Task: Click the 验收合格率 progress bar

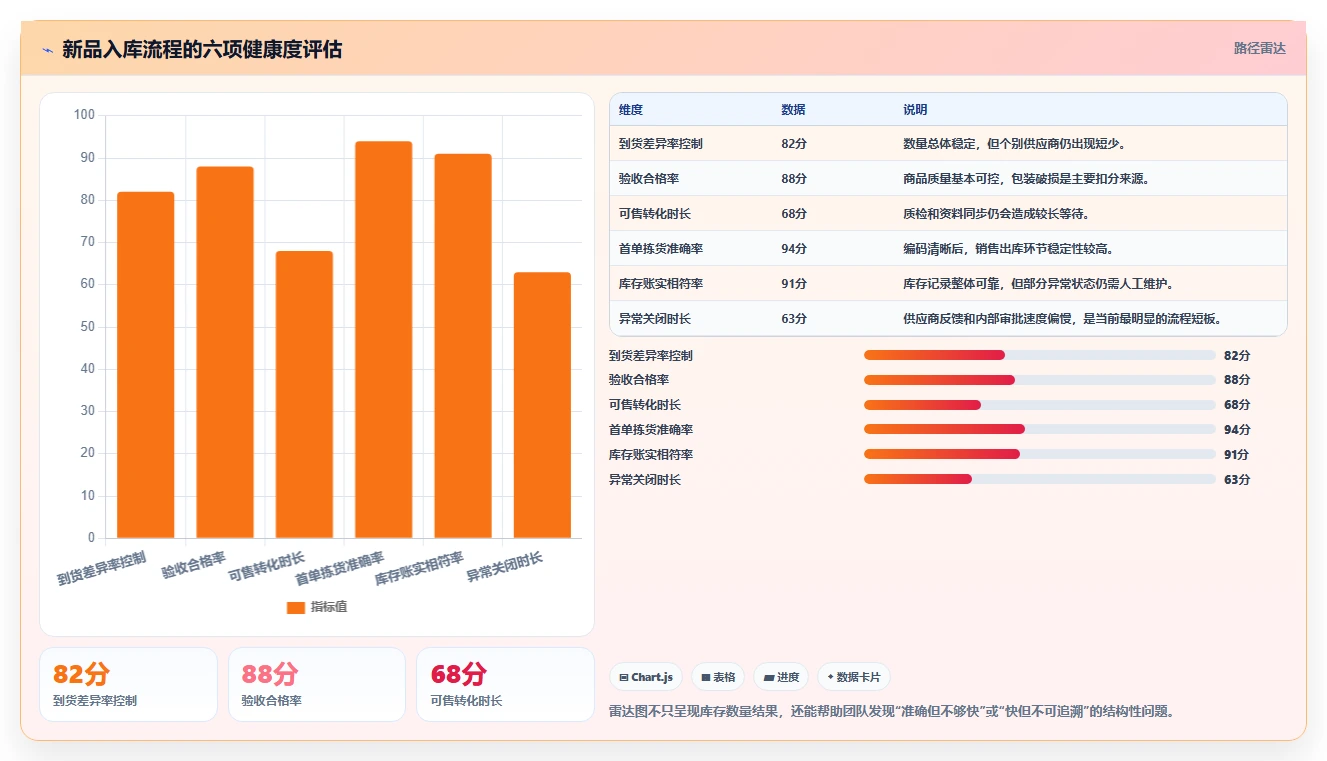Action: (1040, 380)
